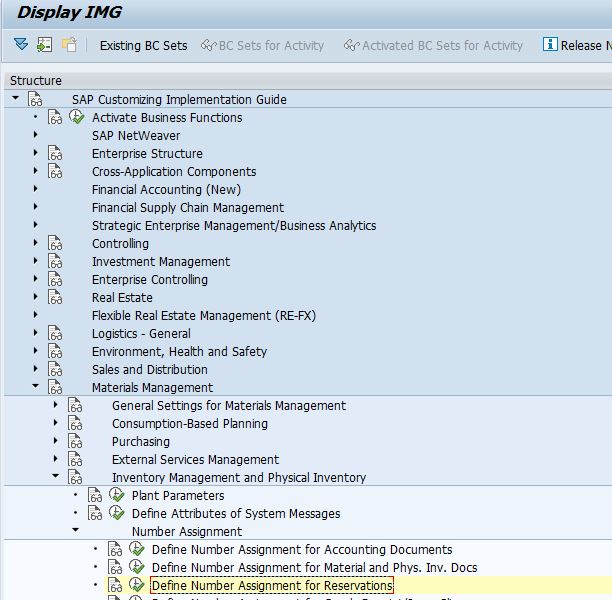Select the Real Estate tree entry
Screen dimensions: 612x600
(x=122, y=297)
